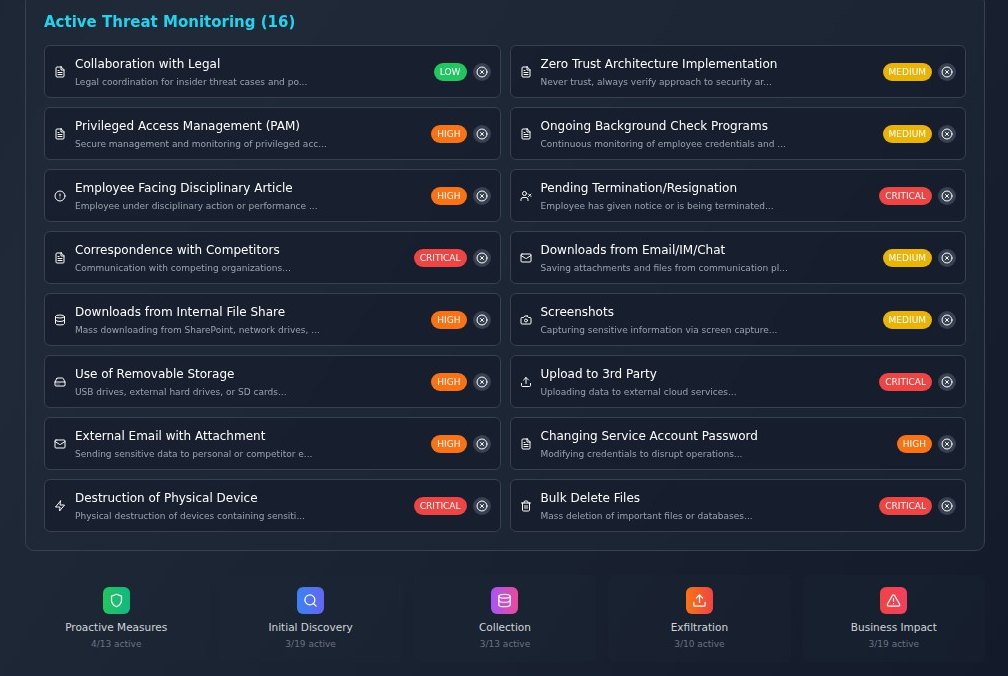Remove Destruction of Physical Device item
This screenshot has width=1008, height=676.
[482, 506]
